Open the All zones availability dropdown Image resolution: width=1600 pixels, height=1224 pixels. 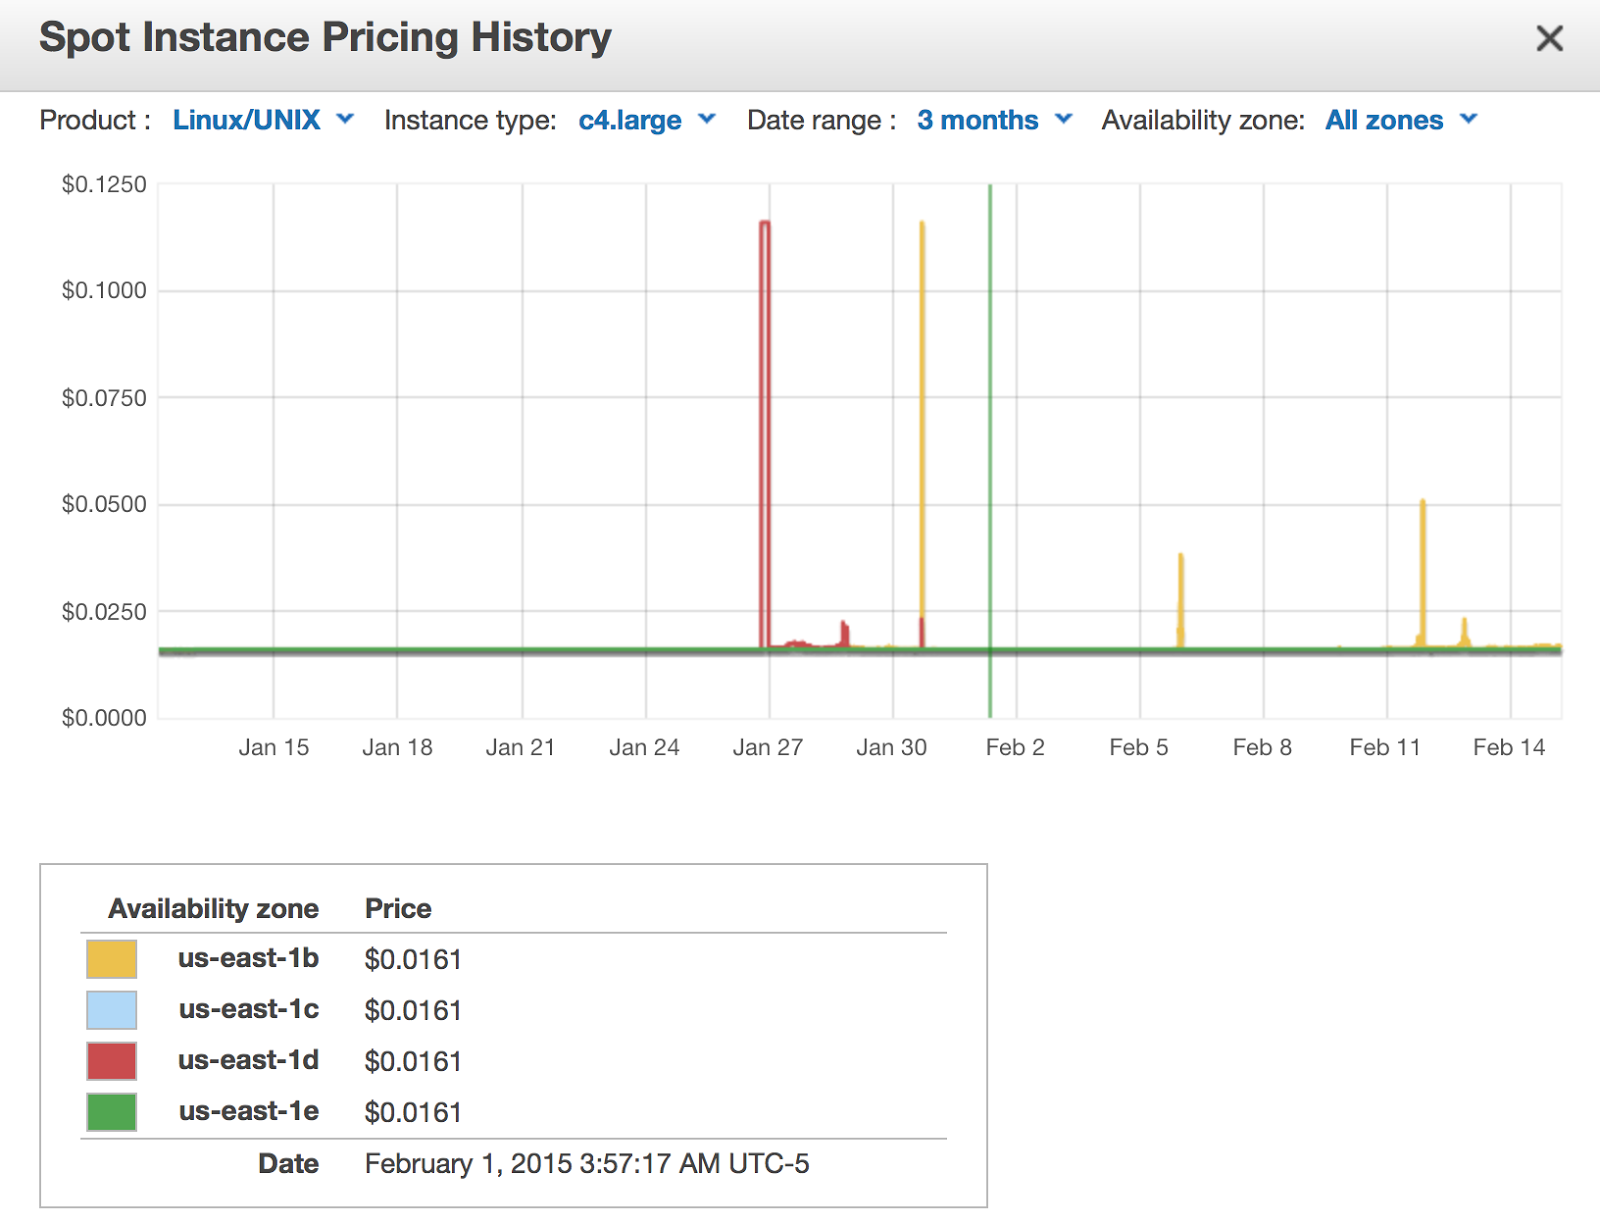[x=1401, y=120]
